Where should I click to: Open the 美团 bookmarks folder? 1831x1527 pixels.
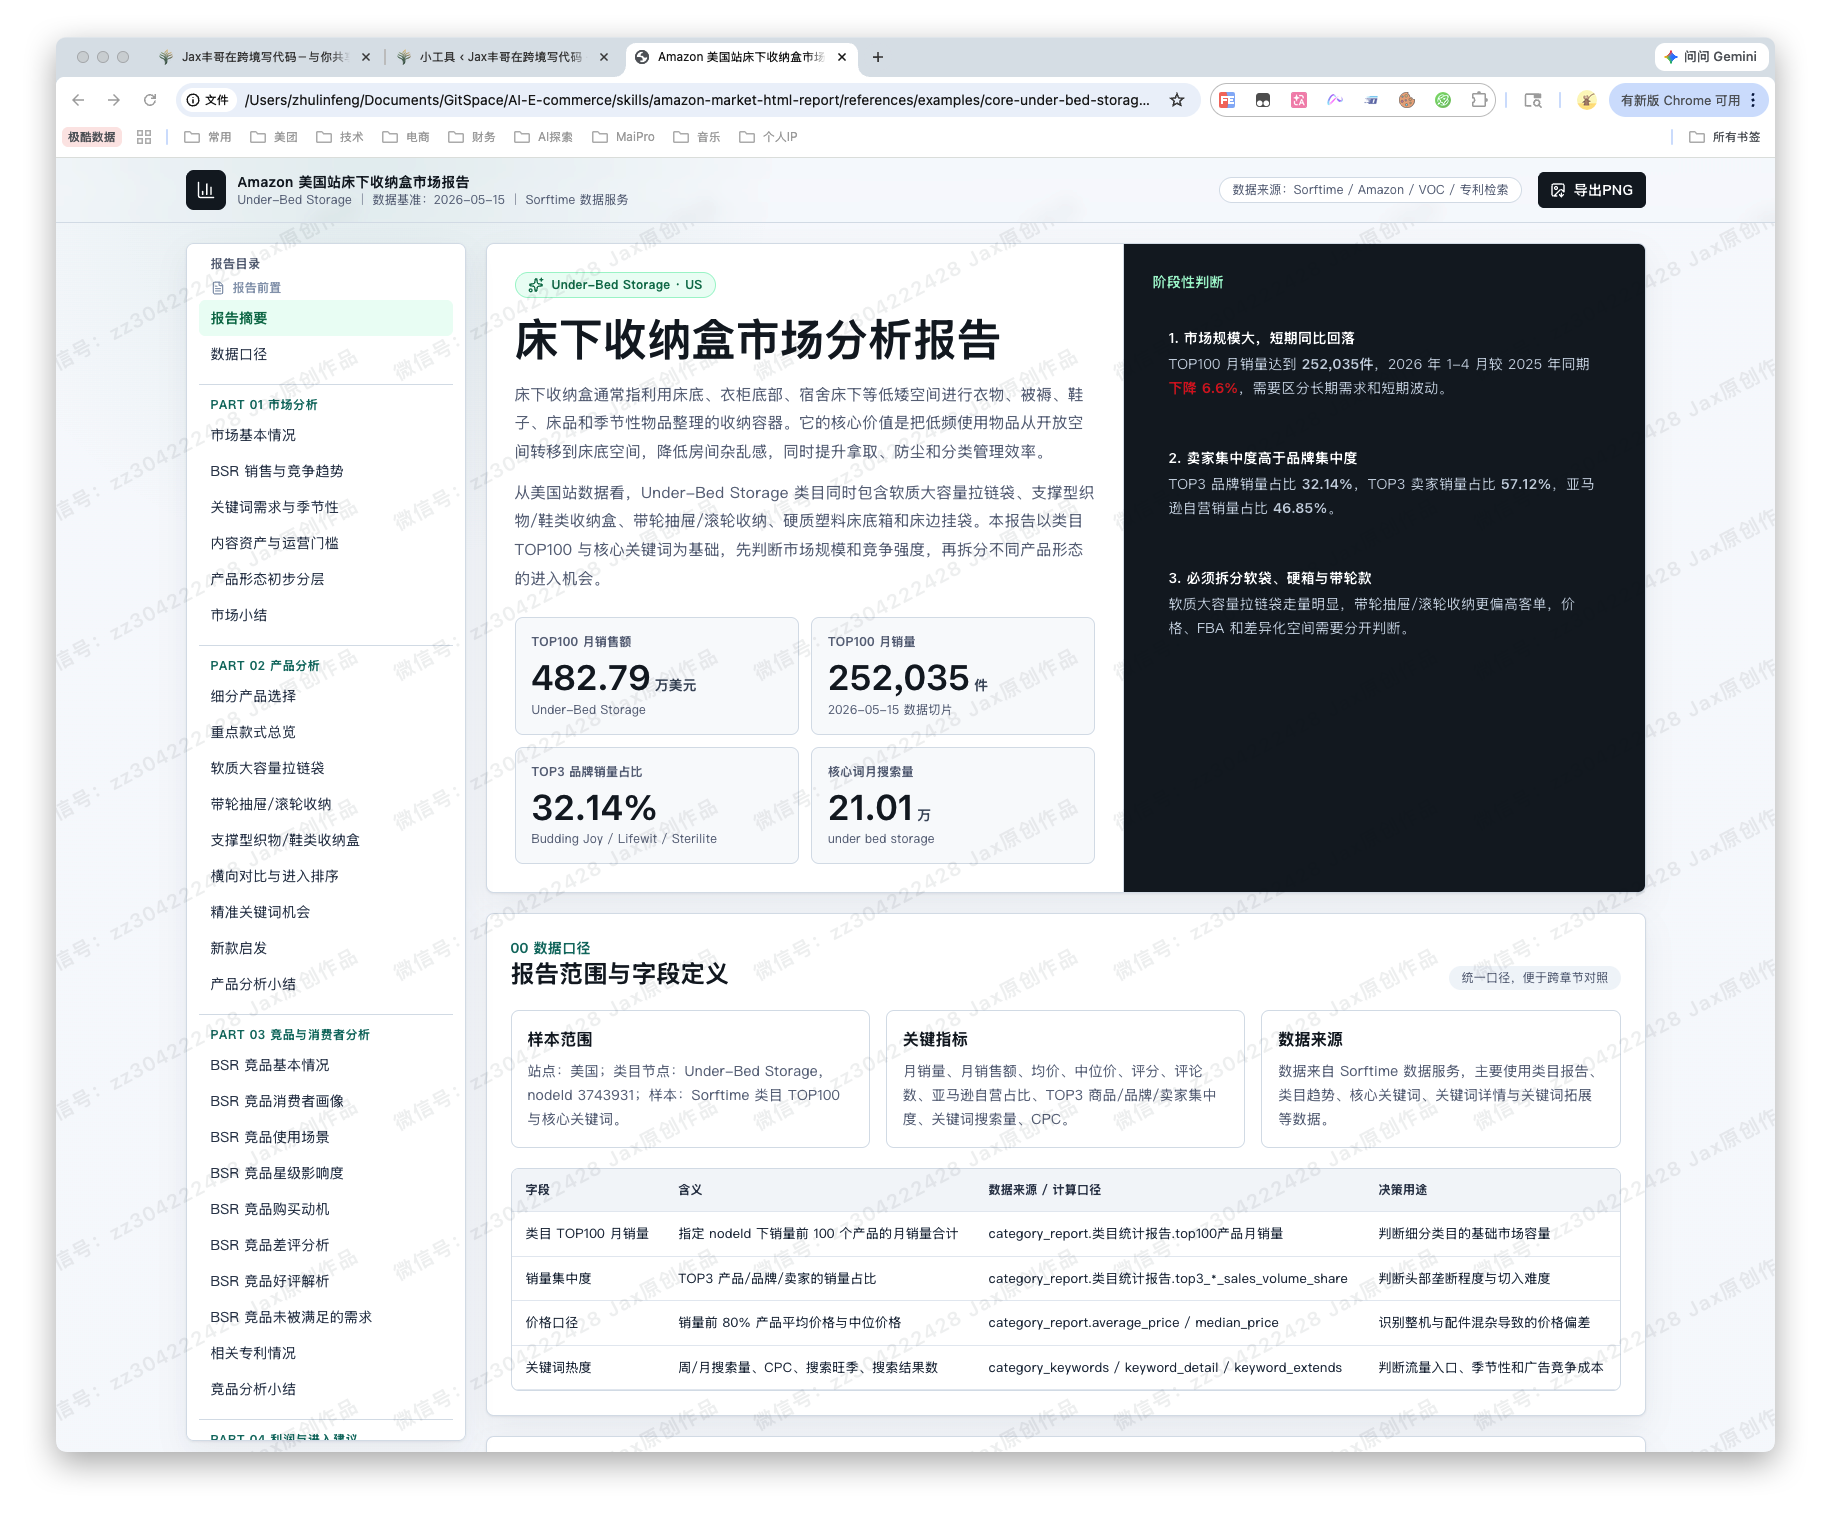coord(274,137)
